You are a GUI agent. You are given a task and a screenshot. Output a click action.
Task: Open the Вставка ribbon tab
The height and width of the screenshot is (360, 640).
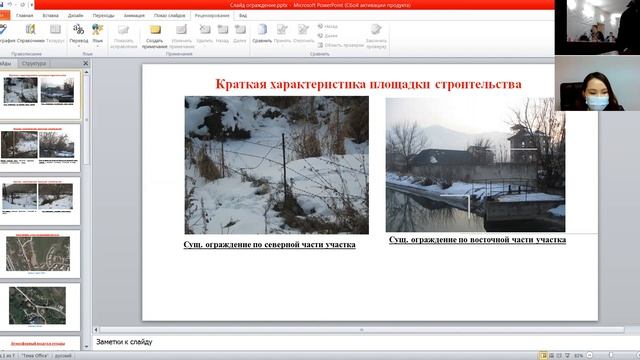point(51,16)
